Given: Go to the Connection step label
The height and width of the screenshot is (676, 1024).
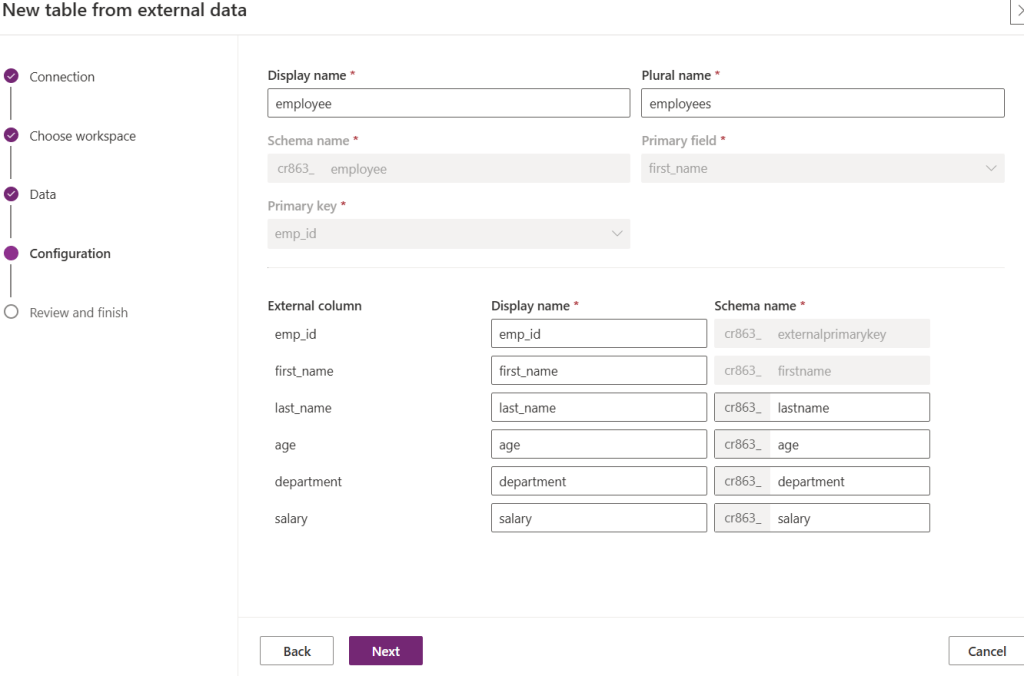Looking at the screenshot, I should 62,77.
